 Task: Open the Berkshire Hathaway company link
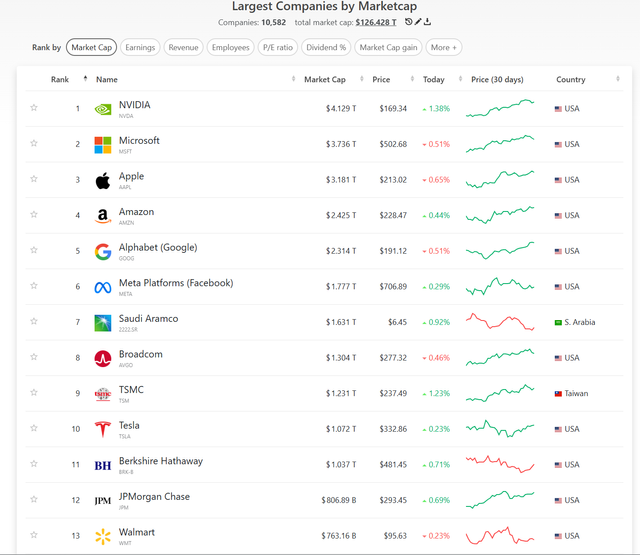161,461
